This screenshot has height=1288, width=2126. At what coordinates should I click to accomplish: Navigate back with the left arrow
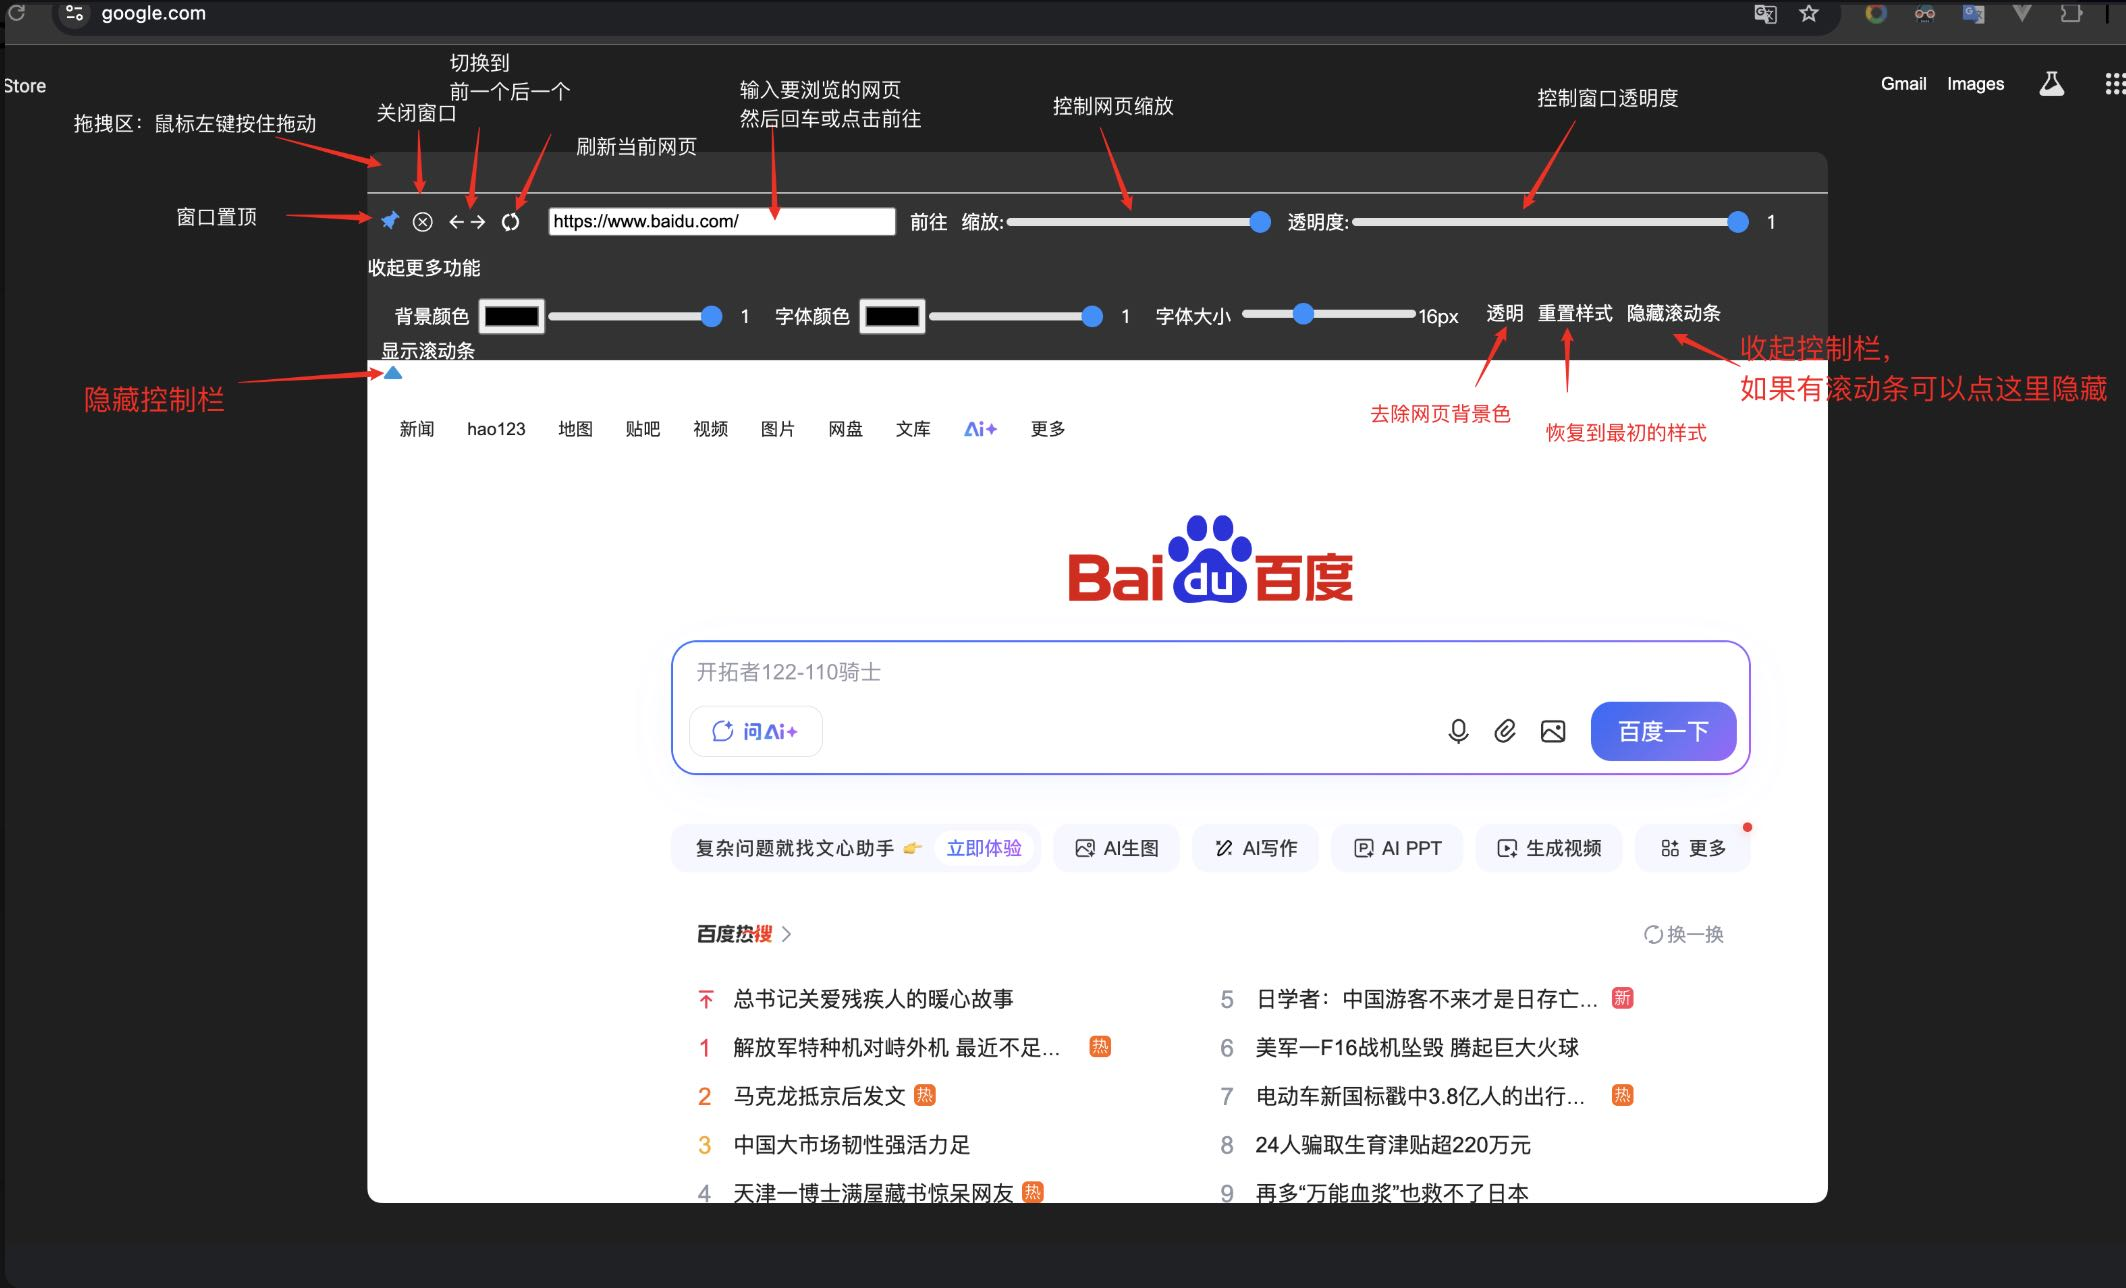tap(456, 221)
